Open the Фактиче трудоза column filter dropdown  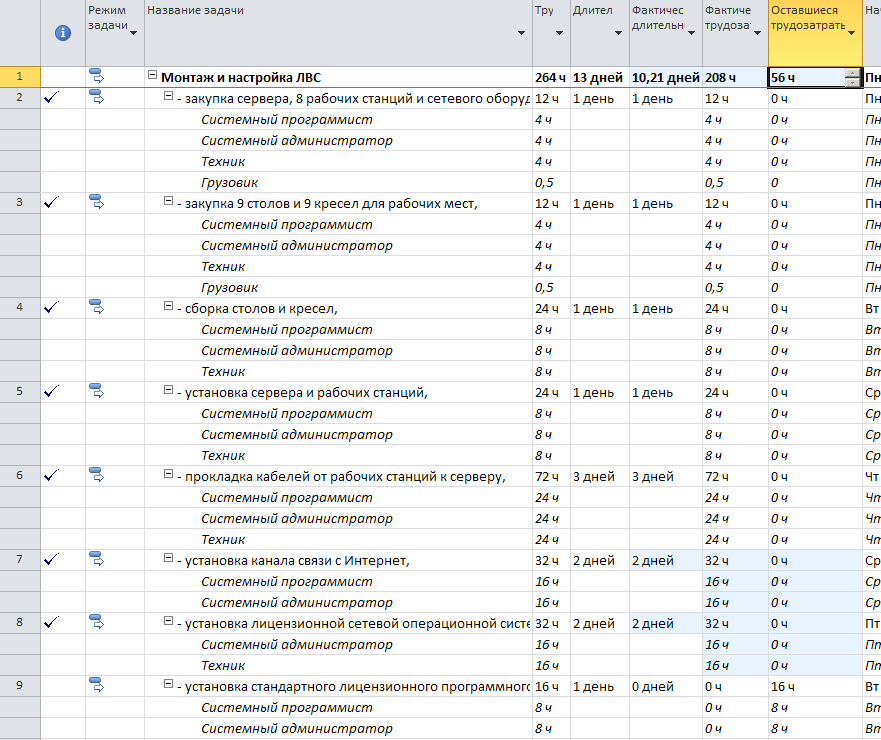point(757,33)
